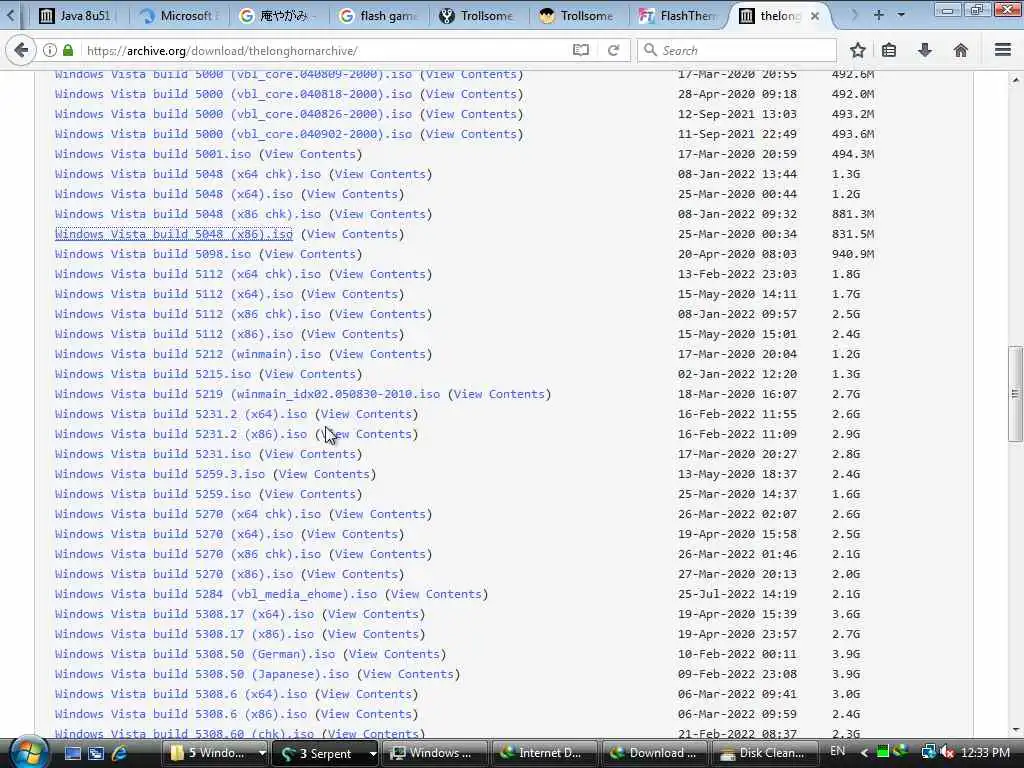Click 12:33 PM taskbar clock
This screenshot has width=1024, height=768.
point(985,752)
